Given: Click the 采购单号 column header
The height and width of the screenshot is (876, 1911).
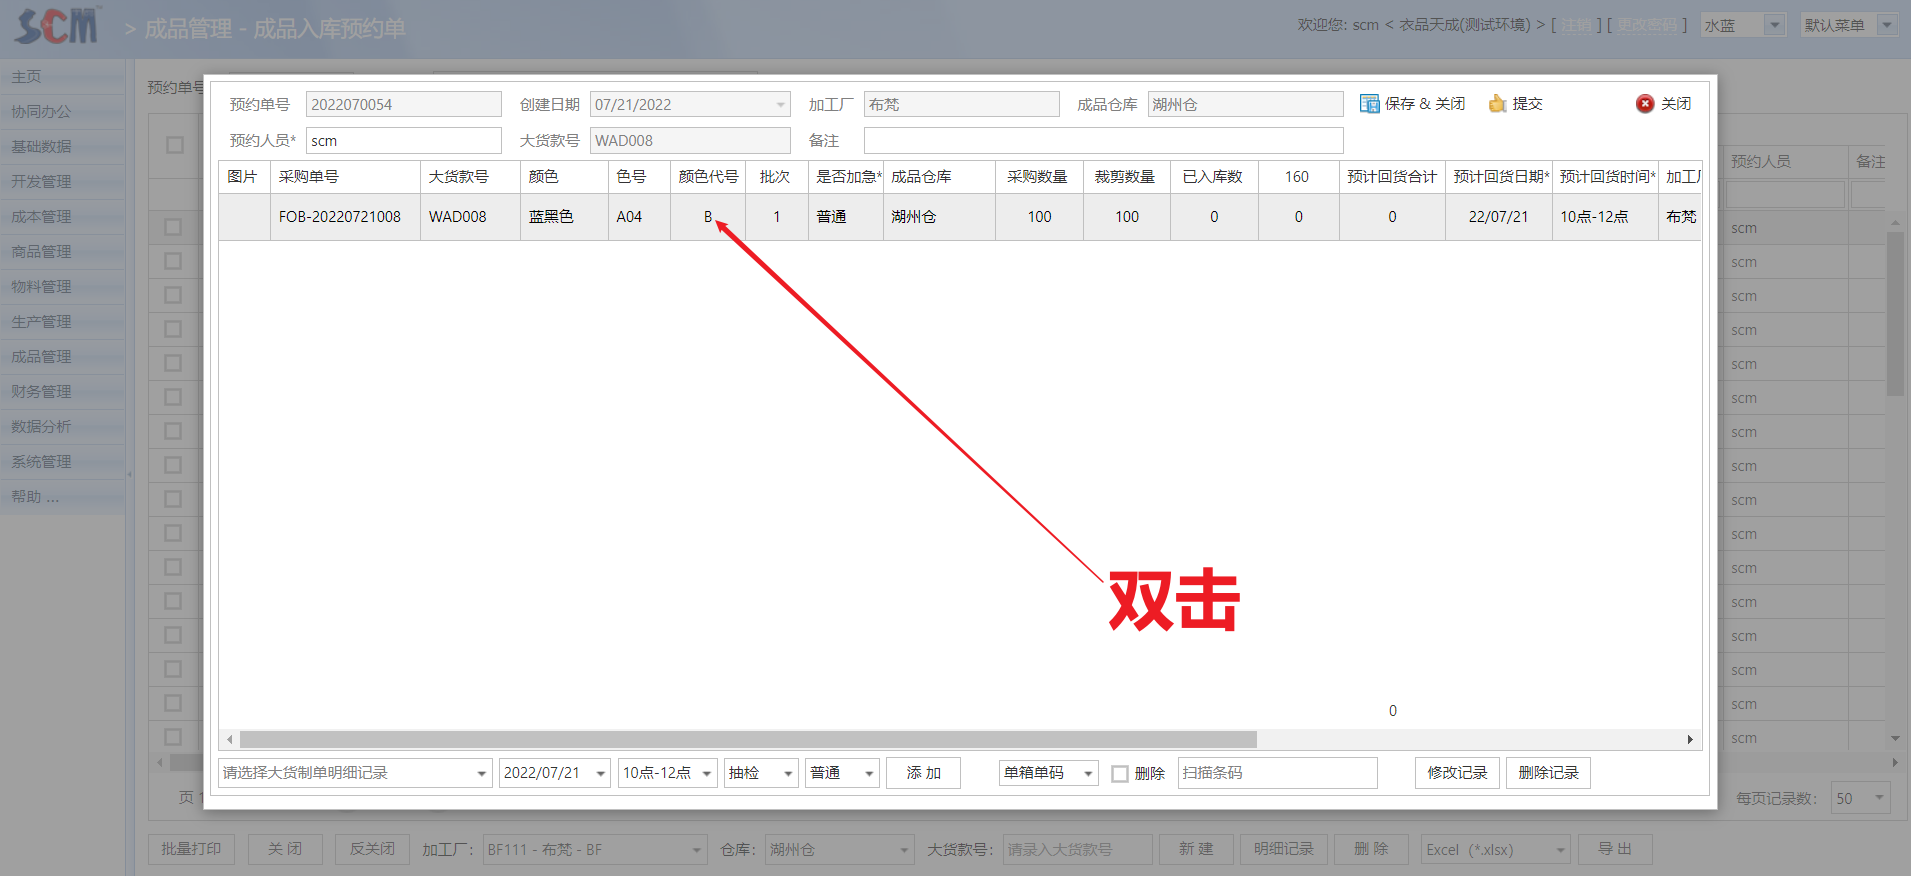Looking at the screenshot, I should (309, 177).
